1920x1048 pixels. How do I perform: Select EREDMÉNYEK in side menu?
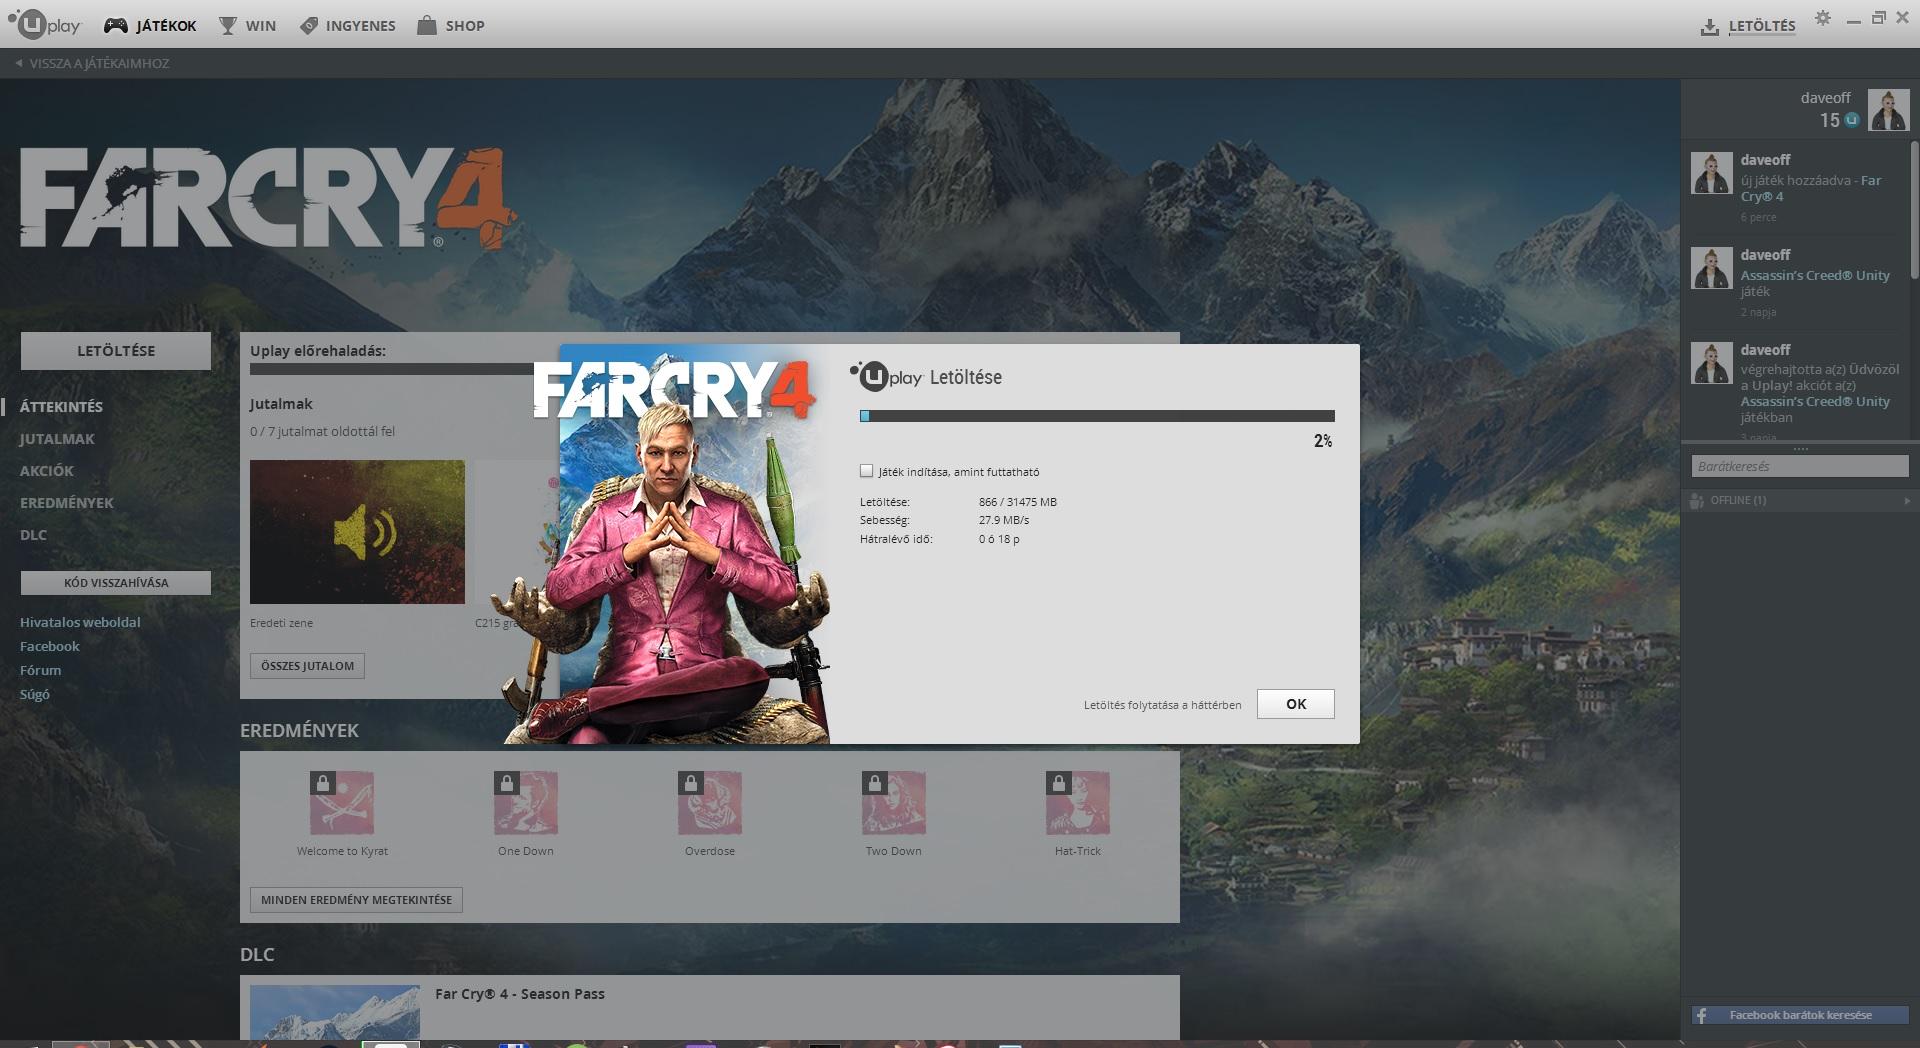tap(67, 503)
